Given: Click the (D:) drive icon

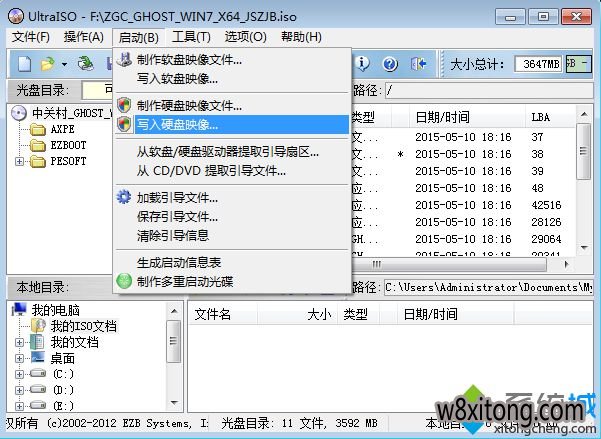Looking at the screenshot, I should (38, 389).
